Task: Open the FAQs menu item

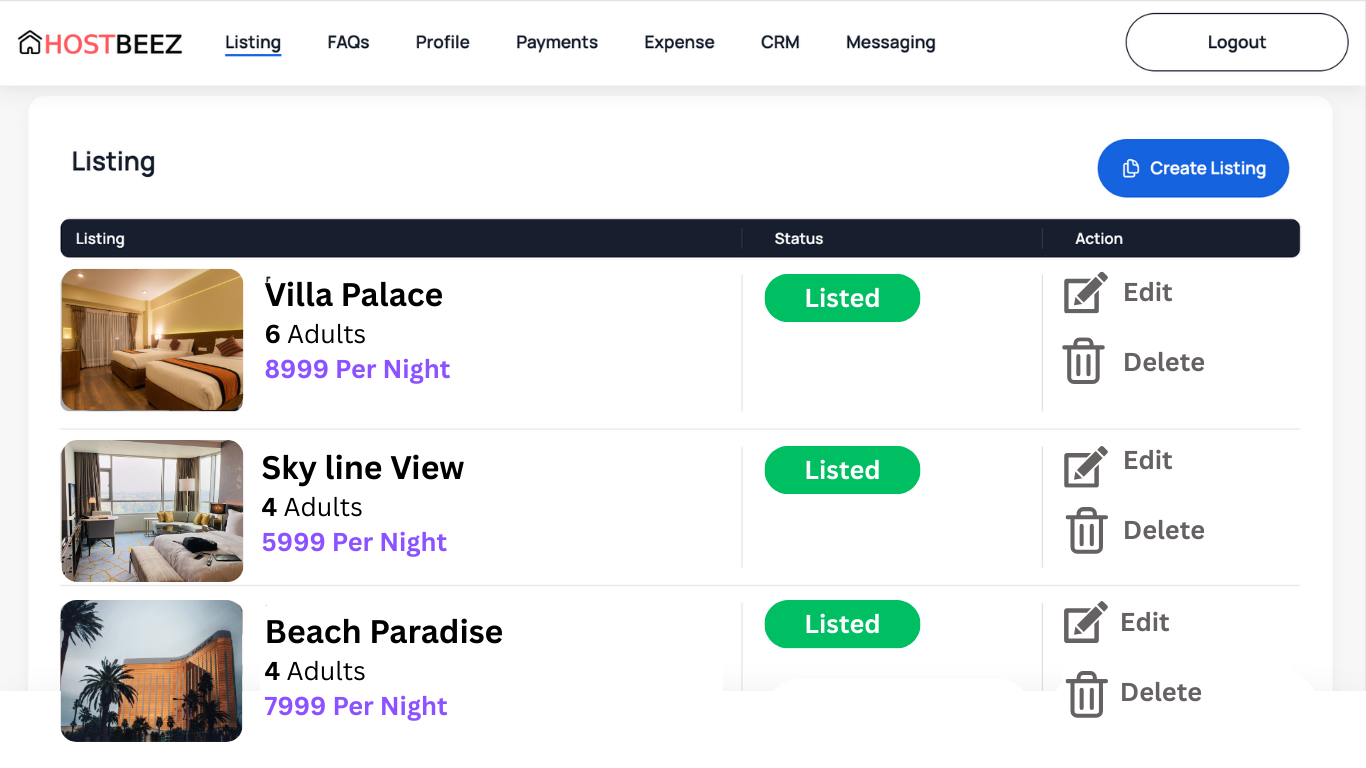Action: point(348,42)
